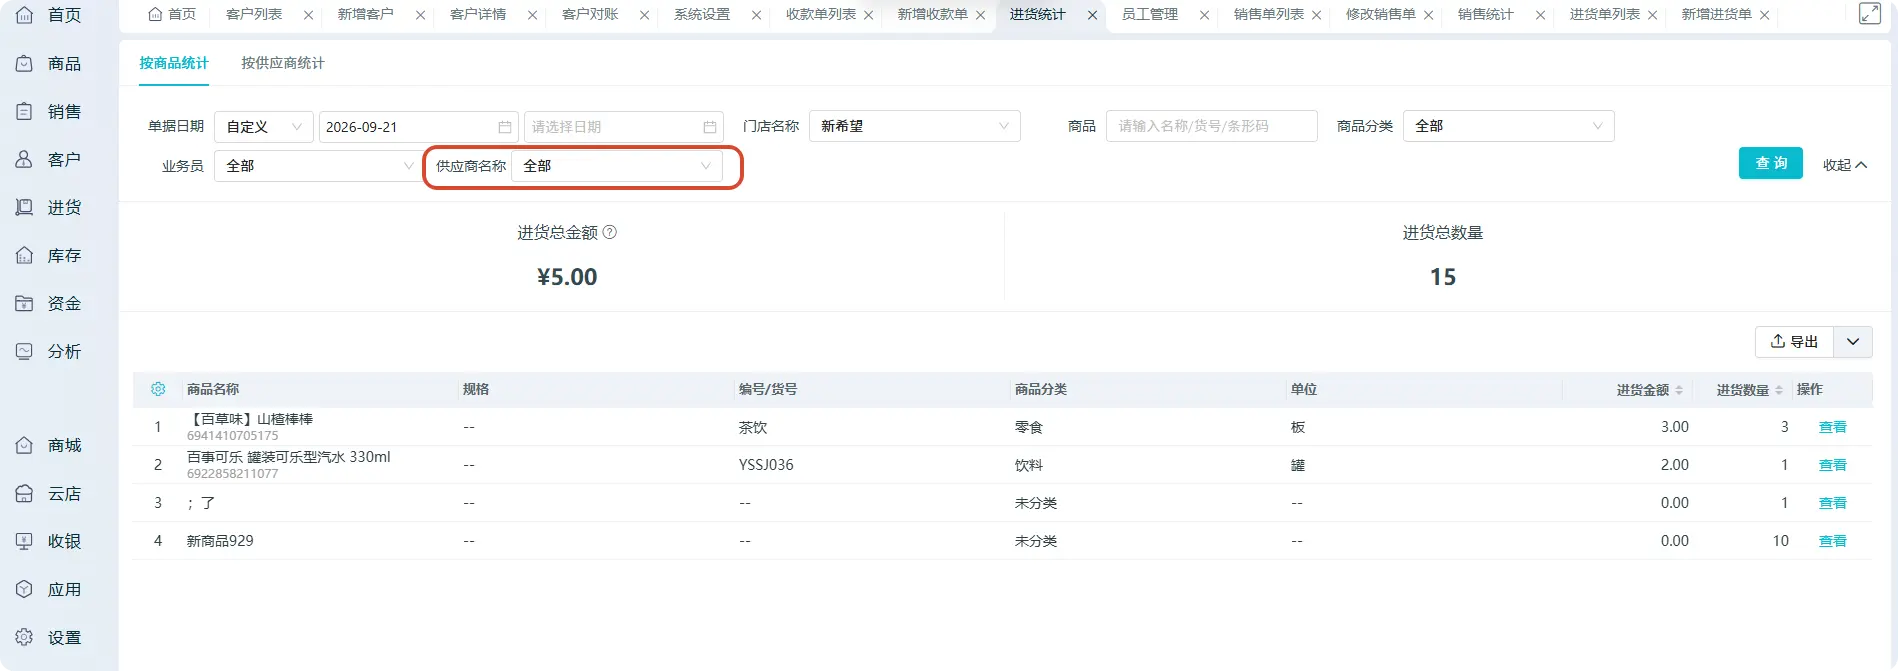
Task: Open the 应用 sidebar section
Action: [50, 590]
